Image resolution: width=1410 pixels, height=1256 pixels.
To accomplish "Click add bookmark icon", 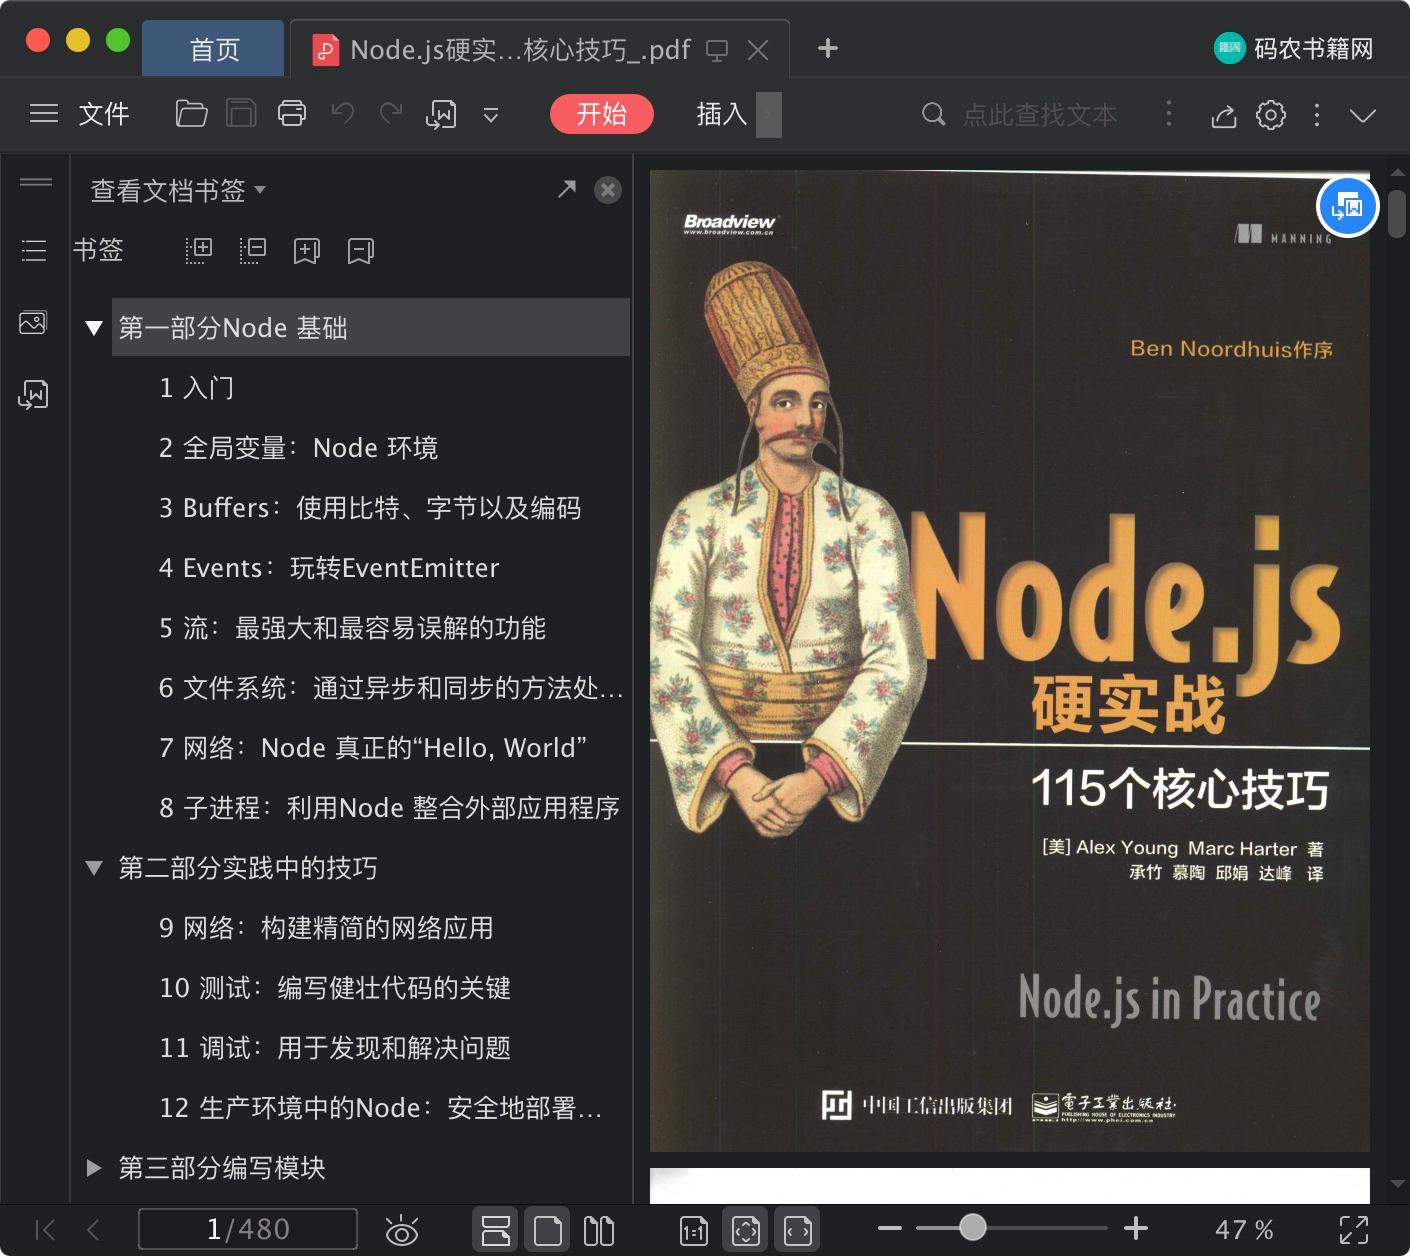I will (x=306, y=251).
